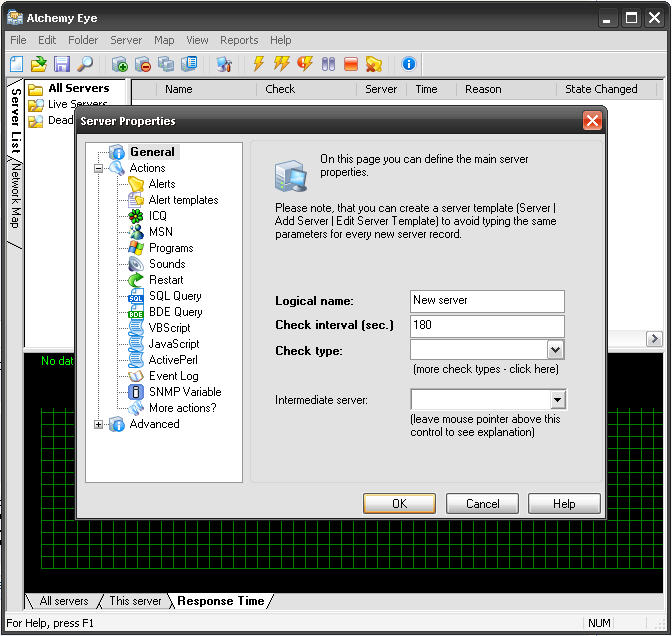Click the Help button in dialog
This screenshot has height=636, width=672.
coord(564,503)
